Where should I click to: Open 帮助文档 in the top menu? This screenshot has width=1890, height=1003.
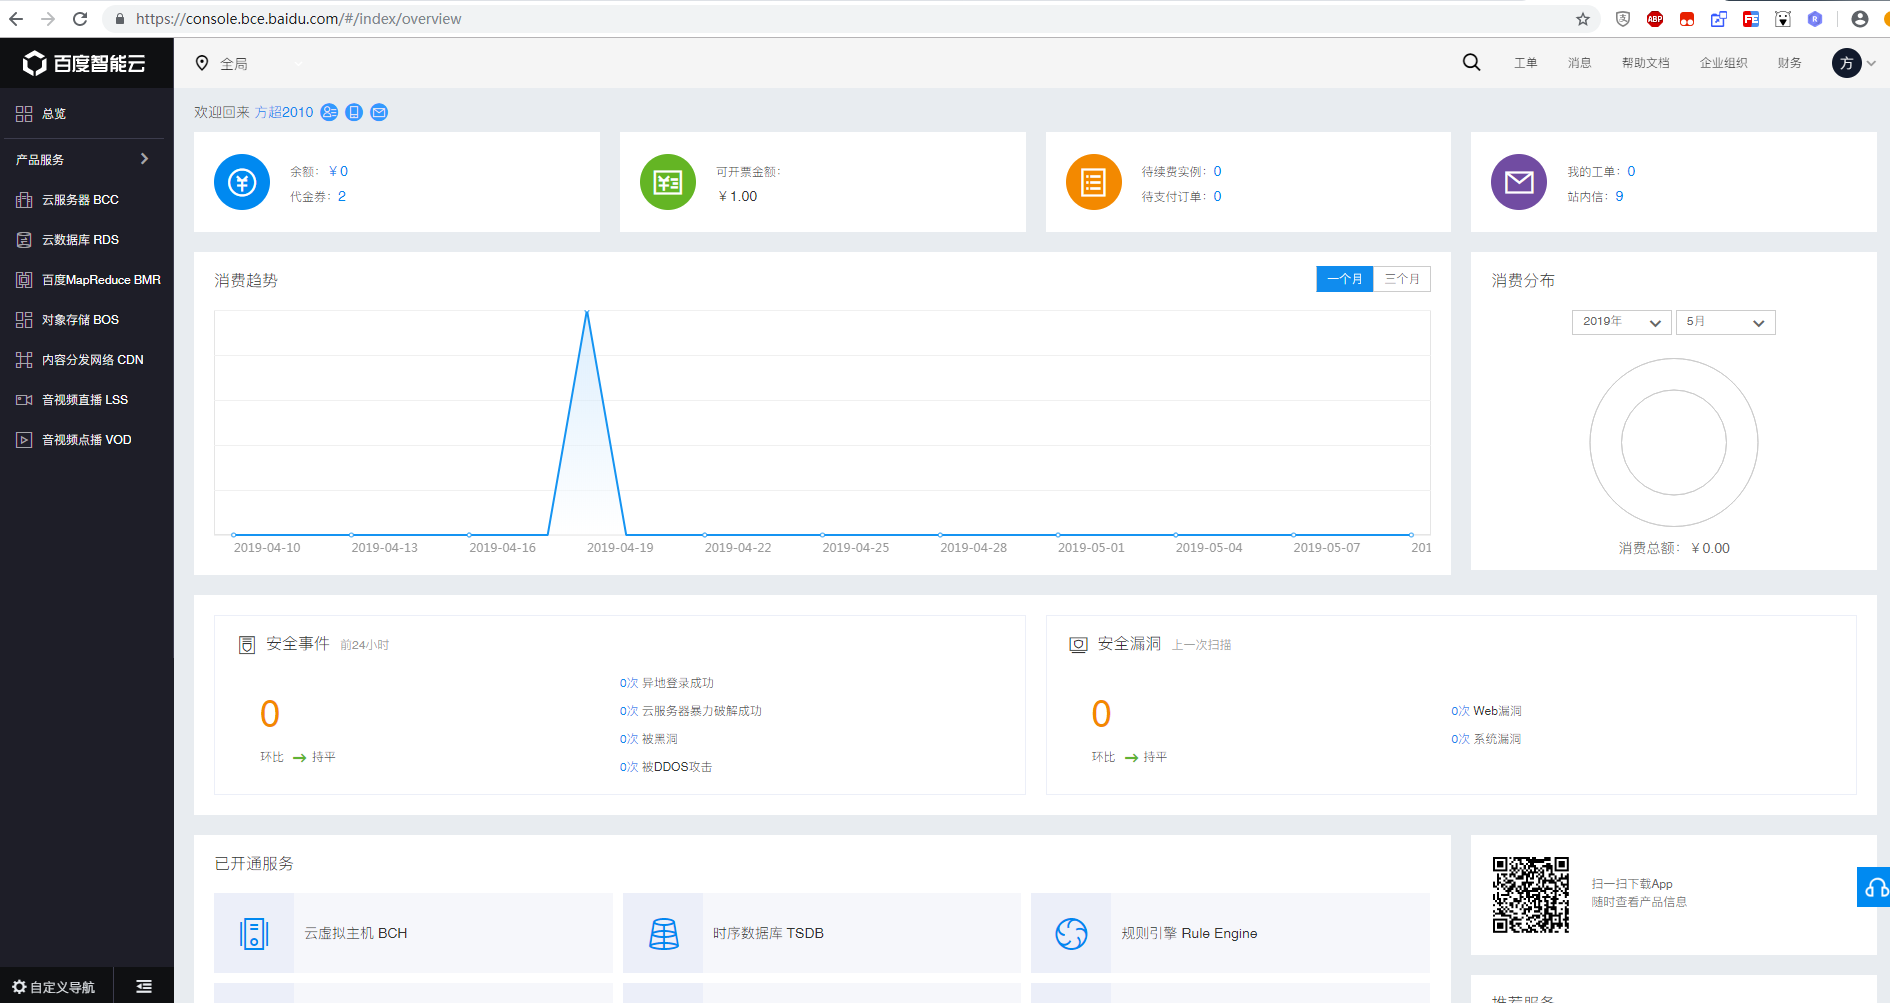pos(1645,63)
